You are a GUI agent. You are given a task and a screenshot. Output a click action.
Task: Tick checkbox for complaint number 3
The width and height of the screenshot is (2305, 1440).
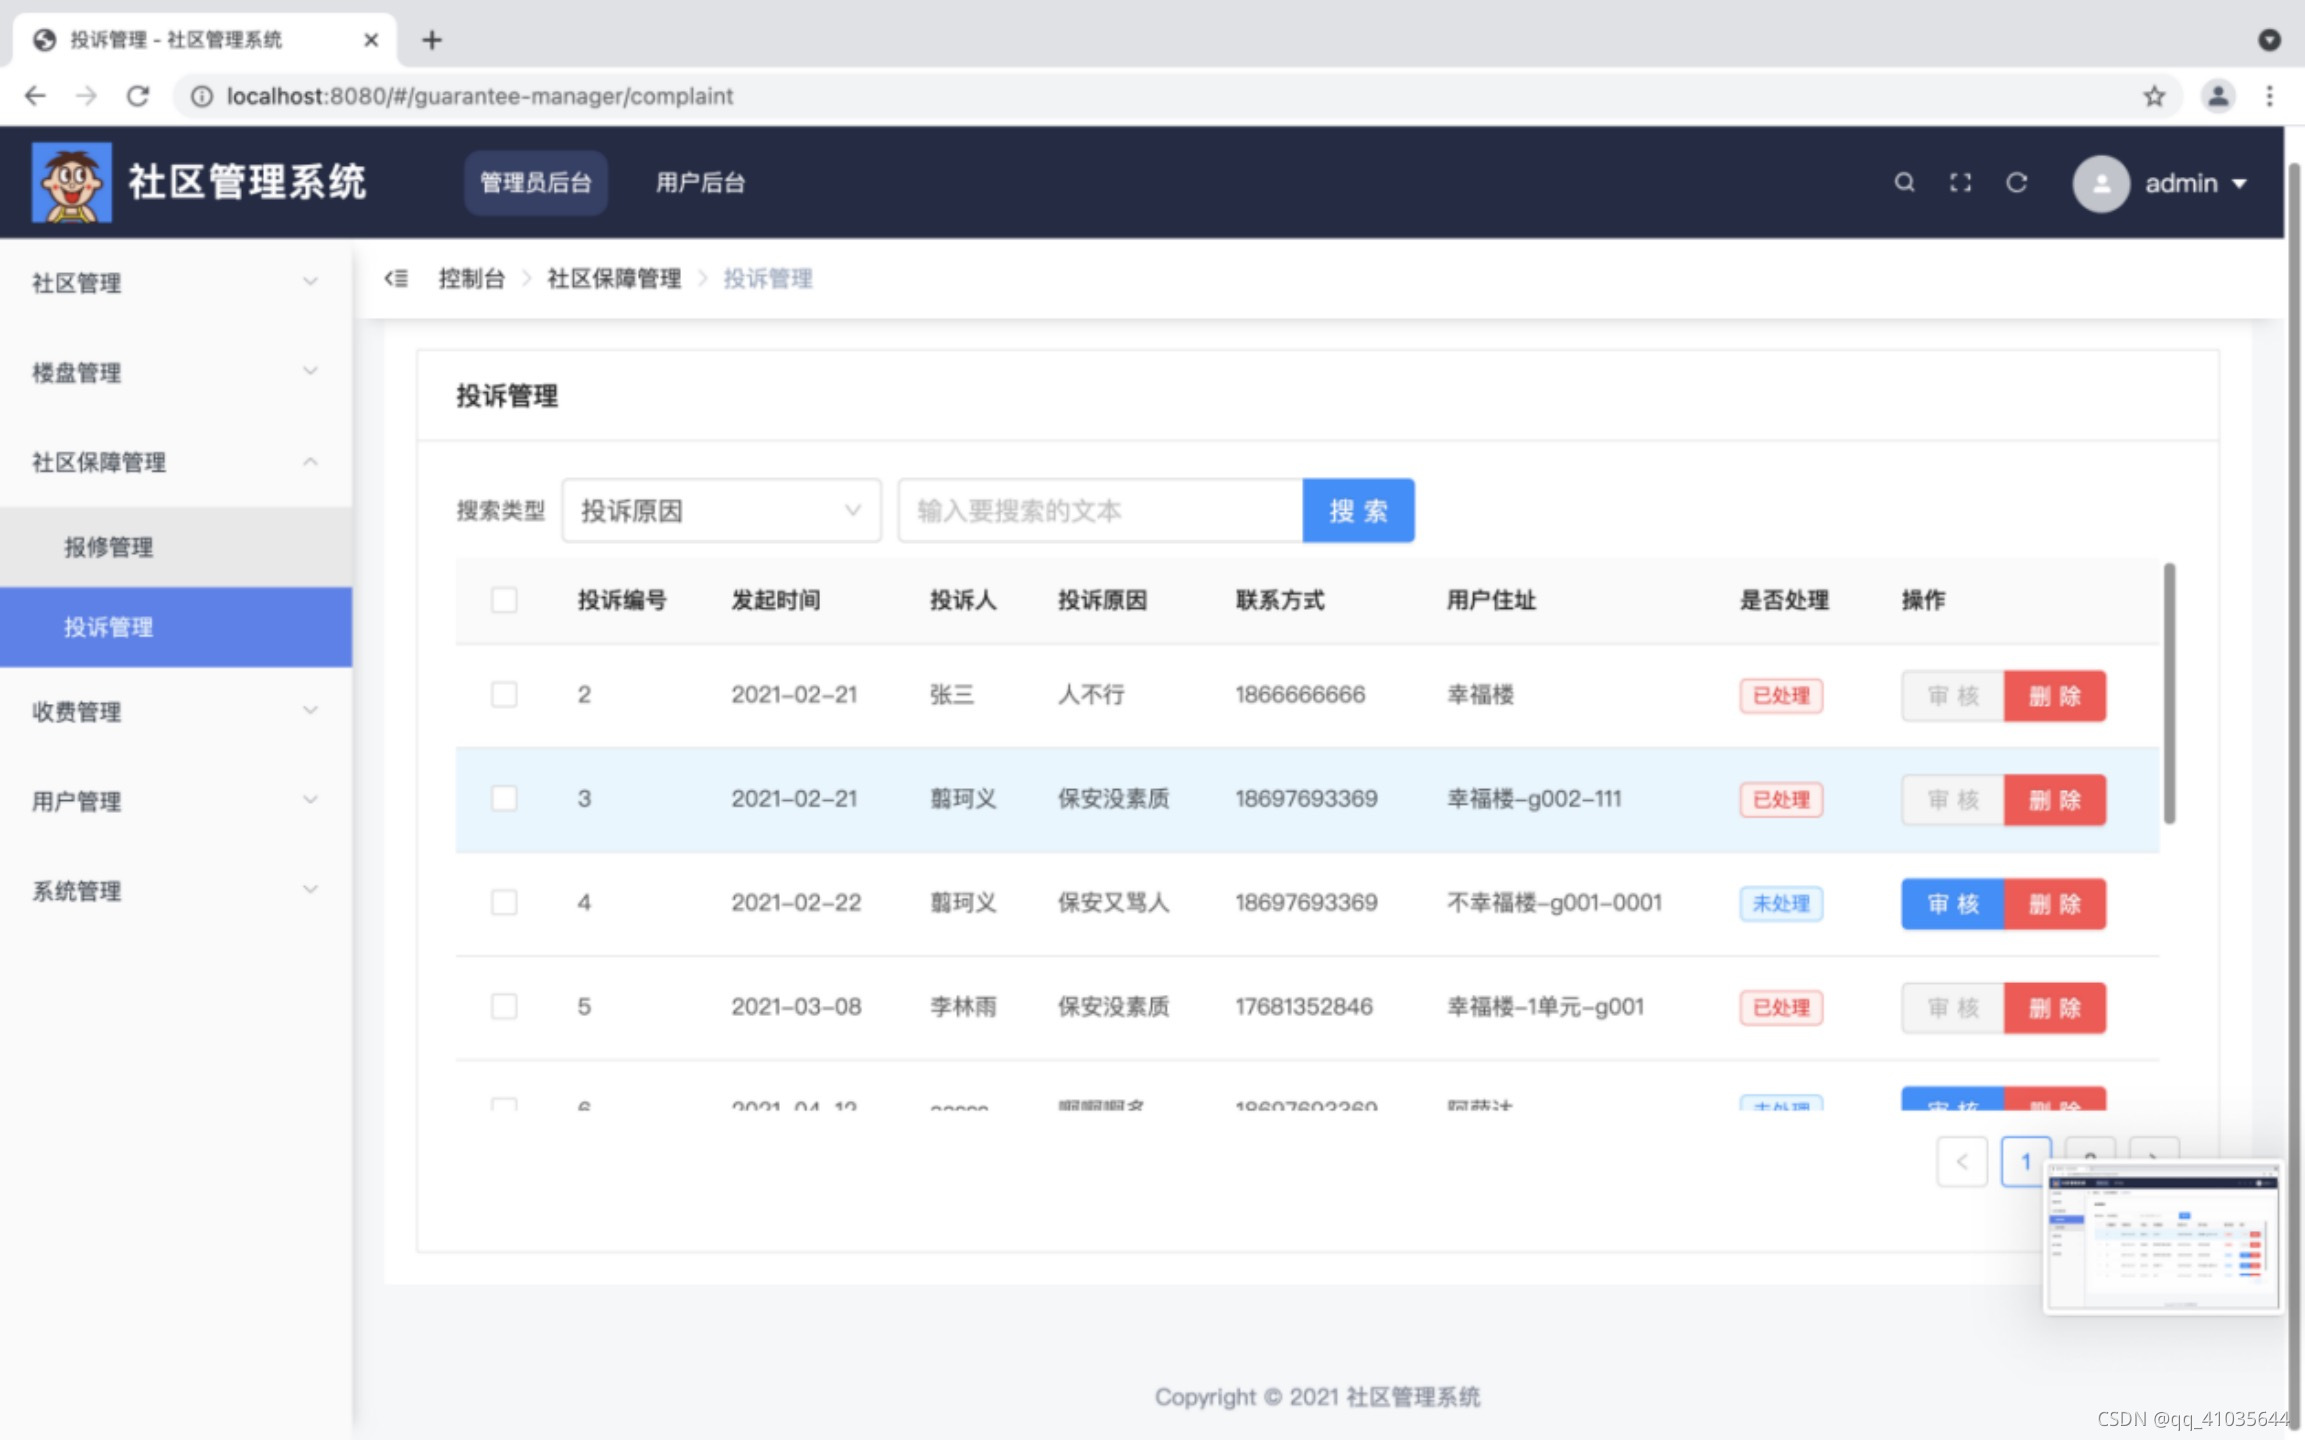point(504,799)
